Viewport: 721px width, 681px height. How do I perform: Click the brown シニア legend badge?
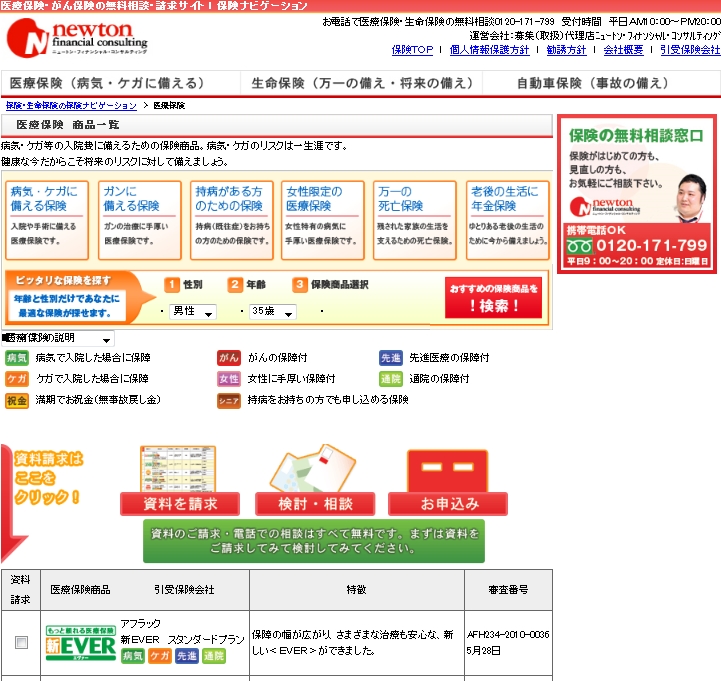(229, 401)
